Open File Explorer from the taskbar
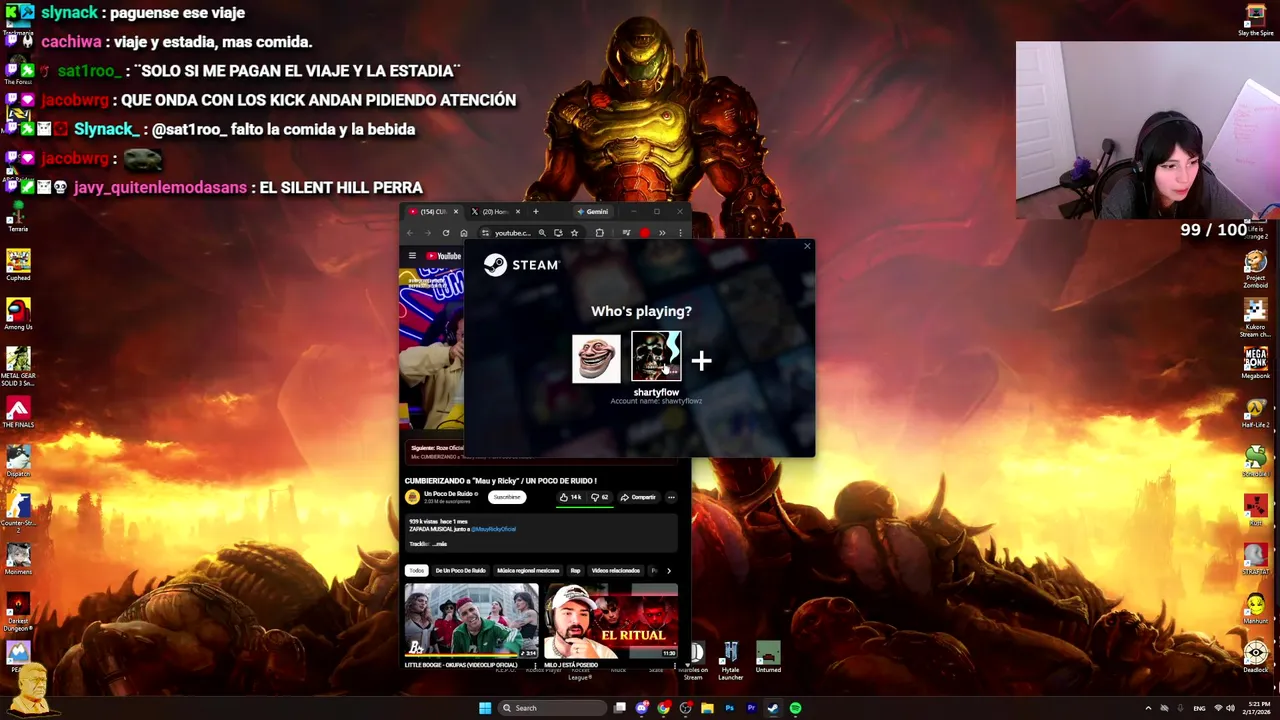The height and width of the screenshot is (720, 1280). click(707, 708)
